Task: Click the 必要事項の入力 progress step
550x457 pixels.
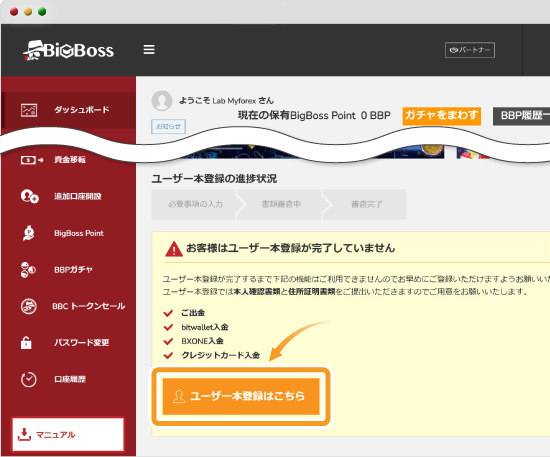Action: click(195, 204)
